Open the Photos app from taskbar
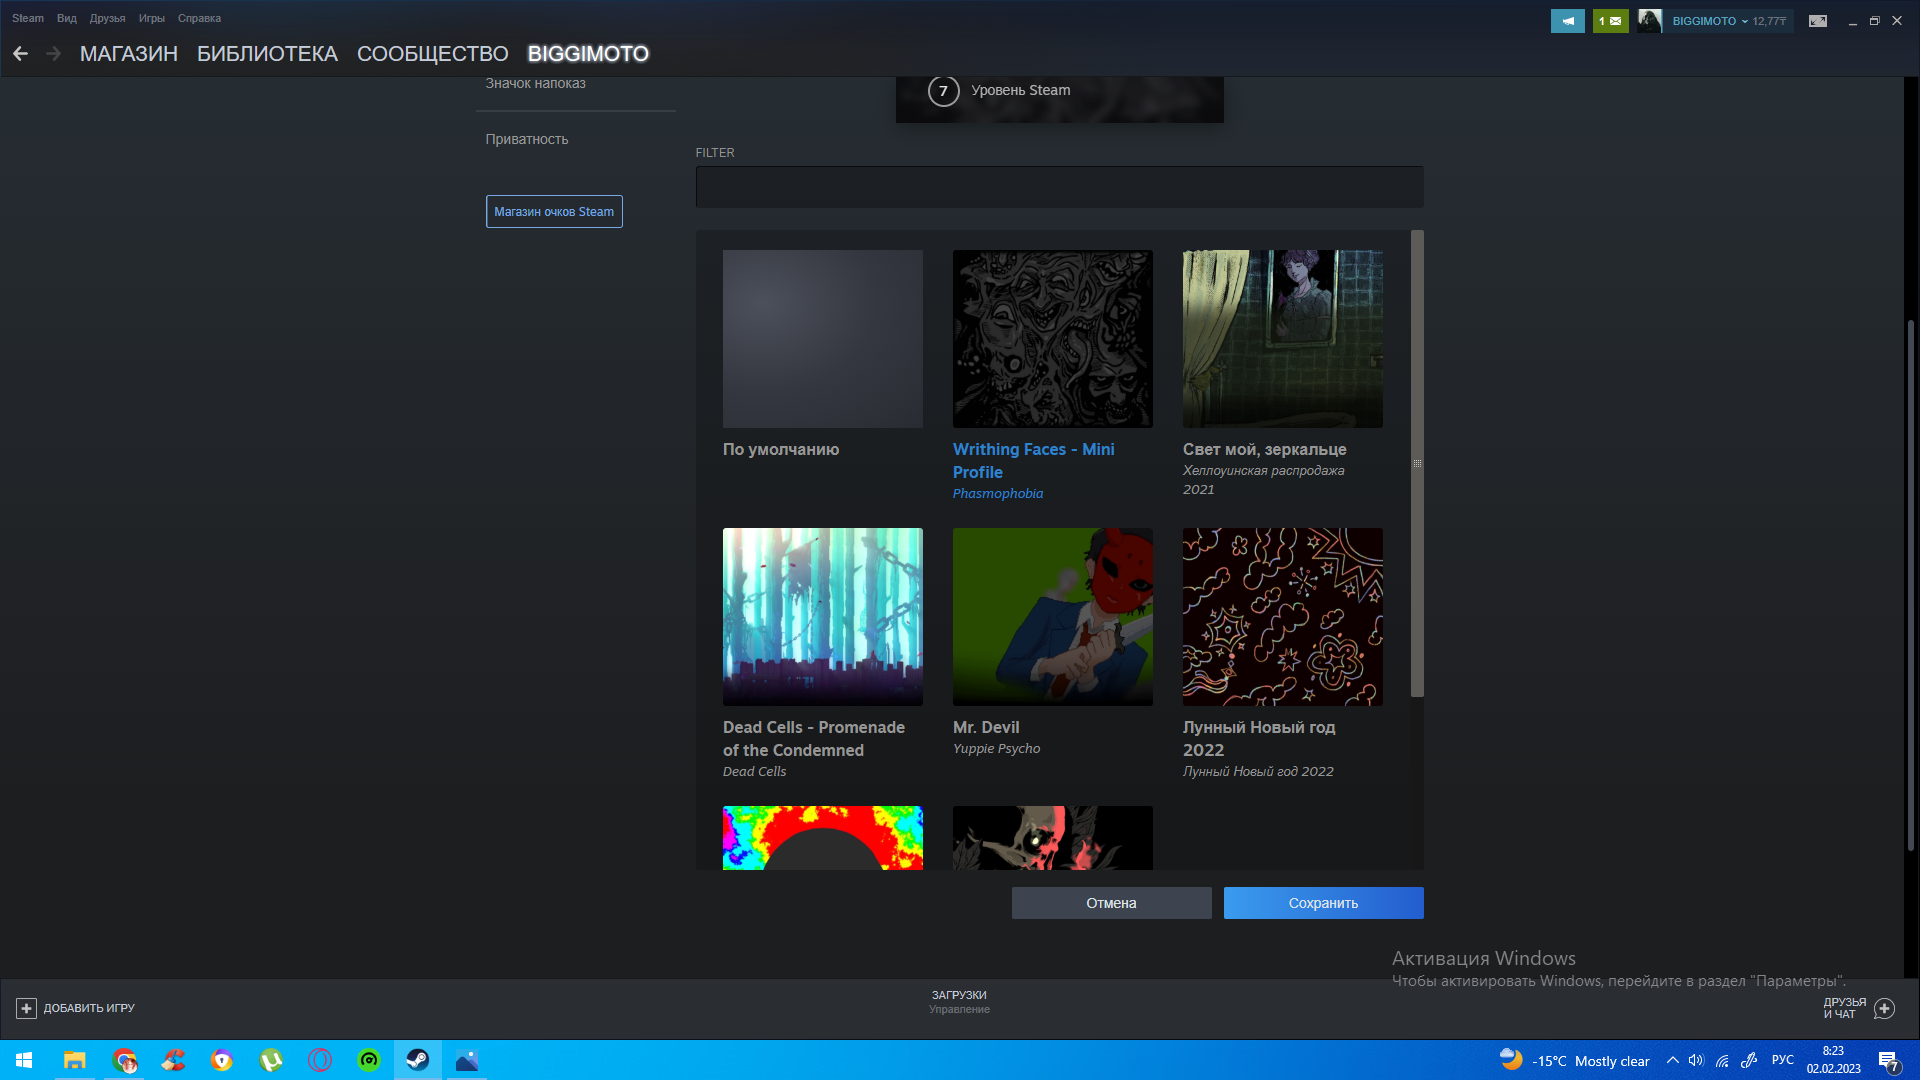 [x=467, y=1060]
